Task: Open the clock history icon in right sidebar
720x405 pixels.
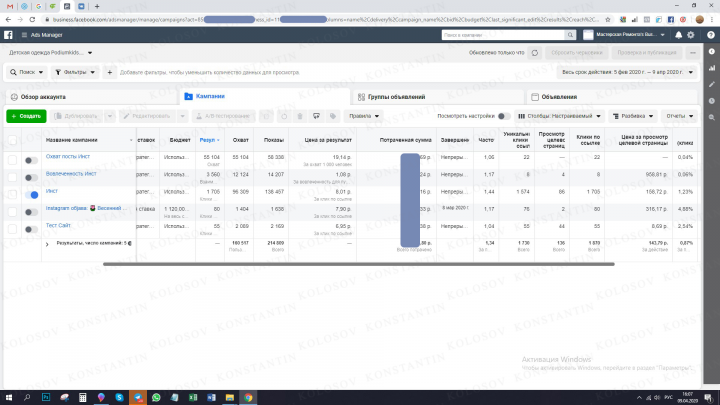Action: [712, 101]
